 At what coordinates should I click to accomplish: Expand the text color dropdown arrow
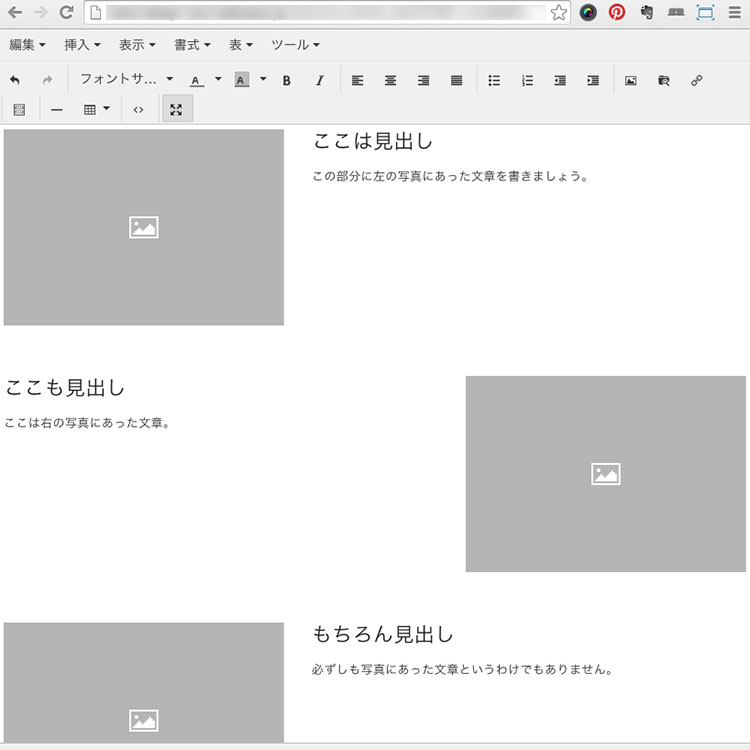click(218, 80)
